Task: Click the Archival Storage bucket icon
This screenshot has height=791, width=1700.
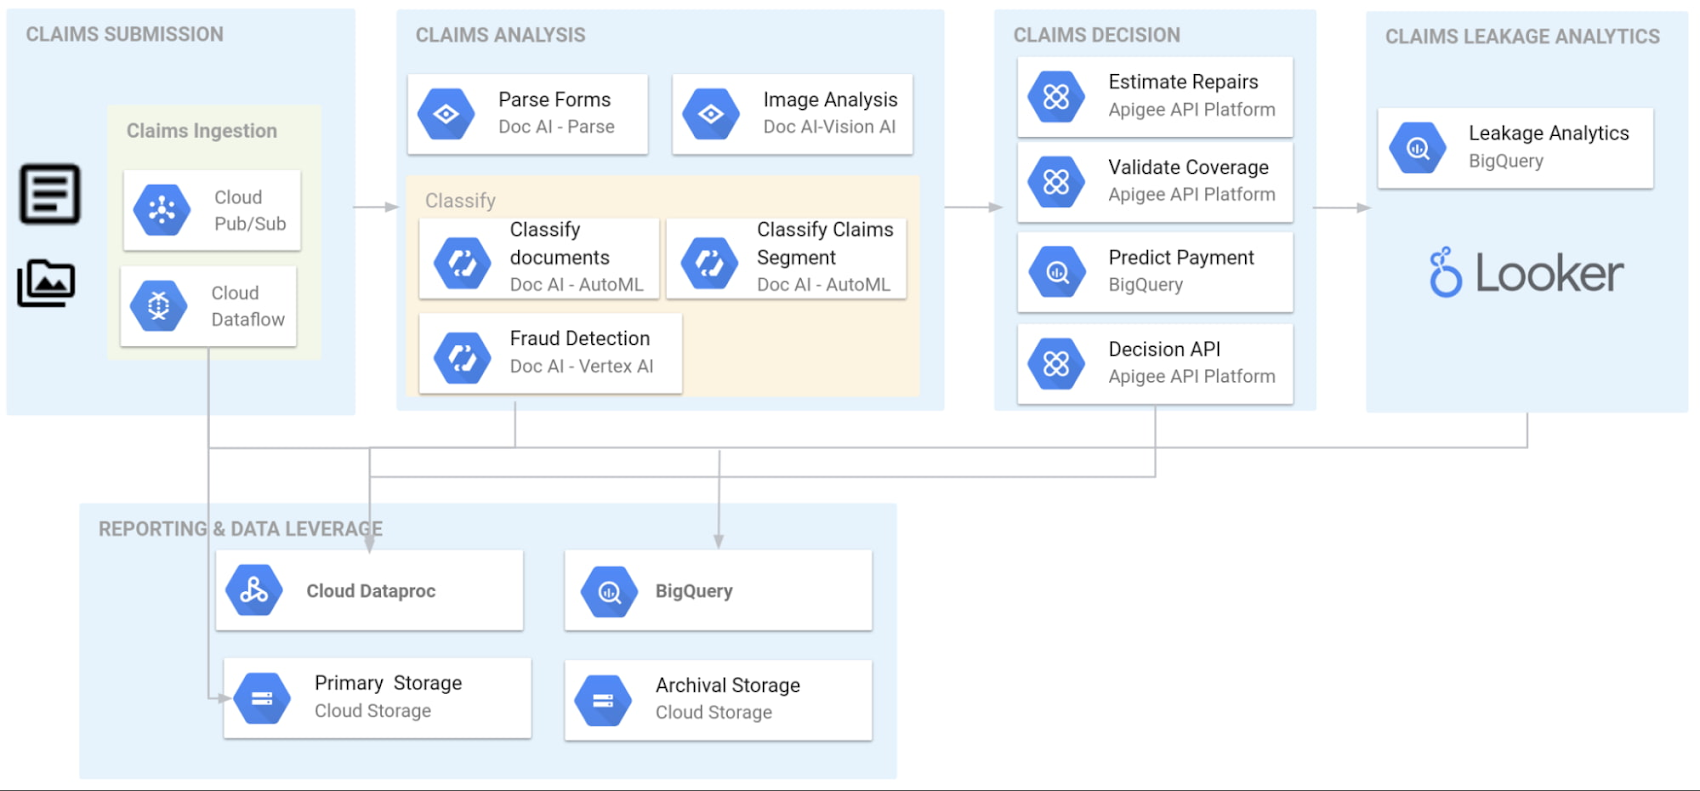Action: tap(603, 701)
